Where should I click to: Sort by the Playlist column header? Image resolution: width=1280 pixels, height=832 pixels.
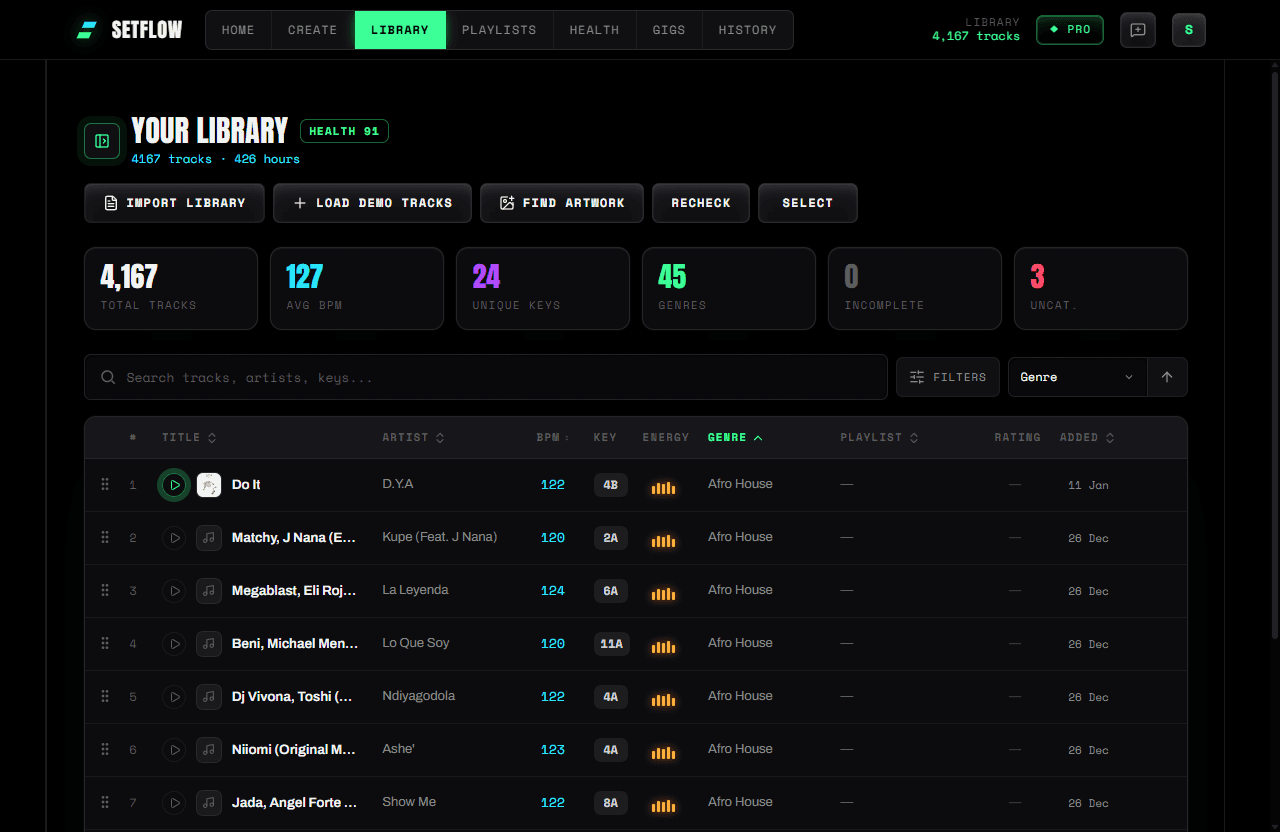[x=879, y=438]
